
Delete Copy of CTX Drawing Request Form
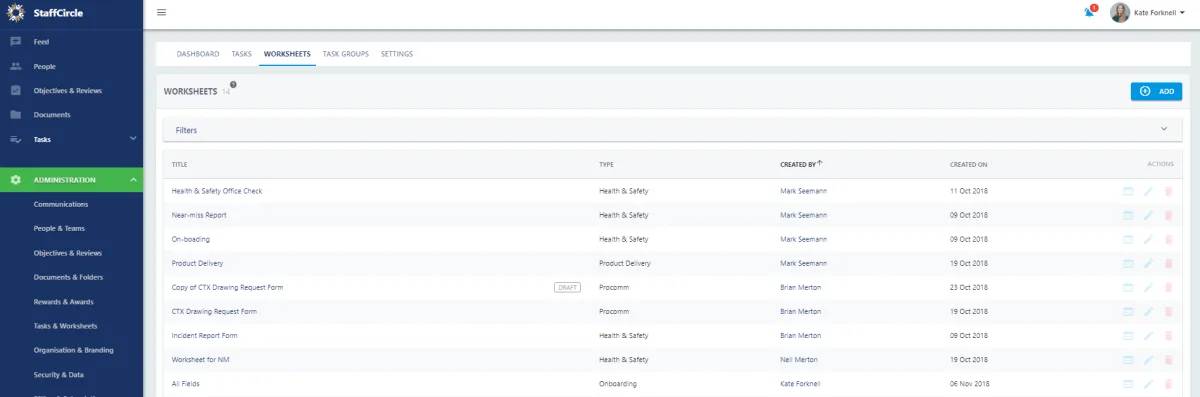click(1168, 287)
